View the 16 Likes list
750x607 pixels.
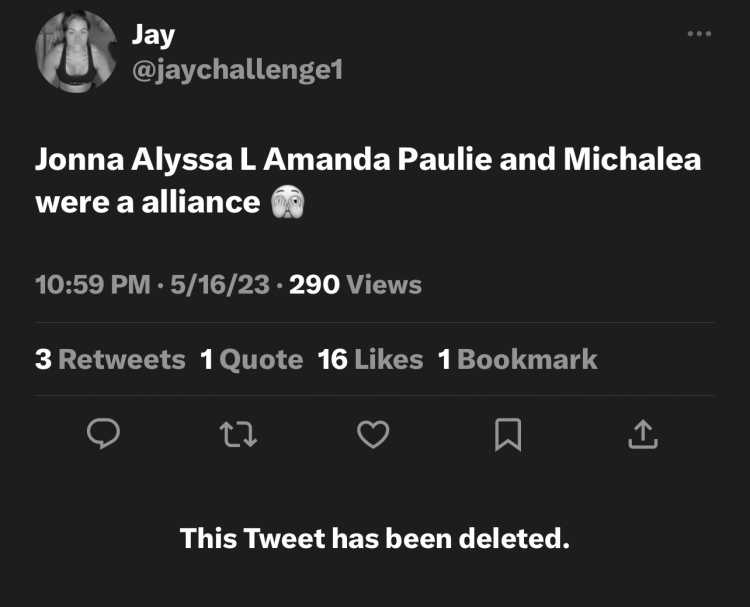click(370, 359)
